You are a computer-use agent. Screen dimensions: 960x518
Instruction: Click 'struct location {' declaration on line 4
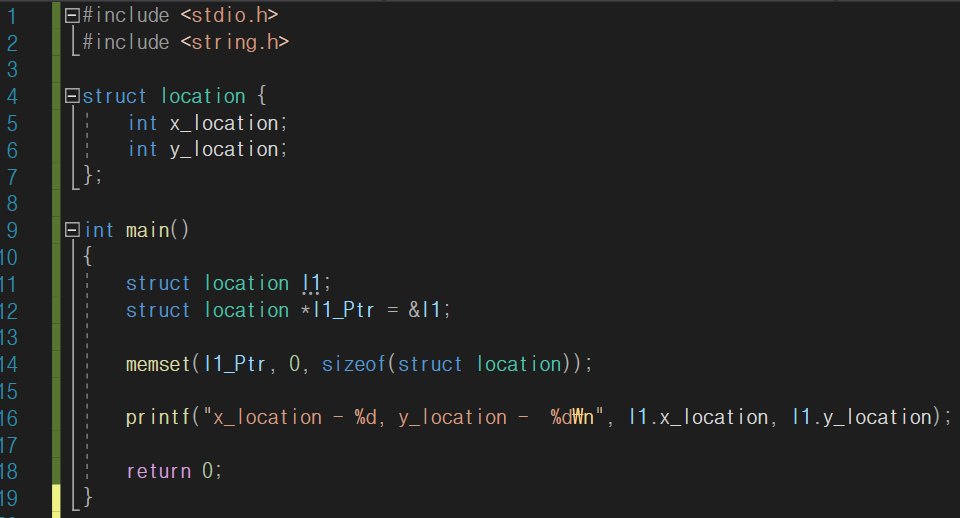pyautogui.click(x=174, y=96)
